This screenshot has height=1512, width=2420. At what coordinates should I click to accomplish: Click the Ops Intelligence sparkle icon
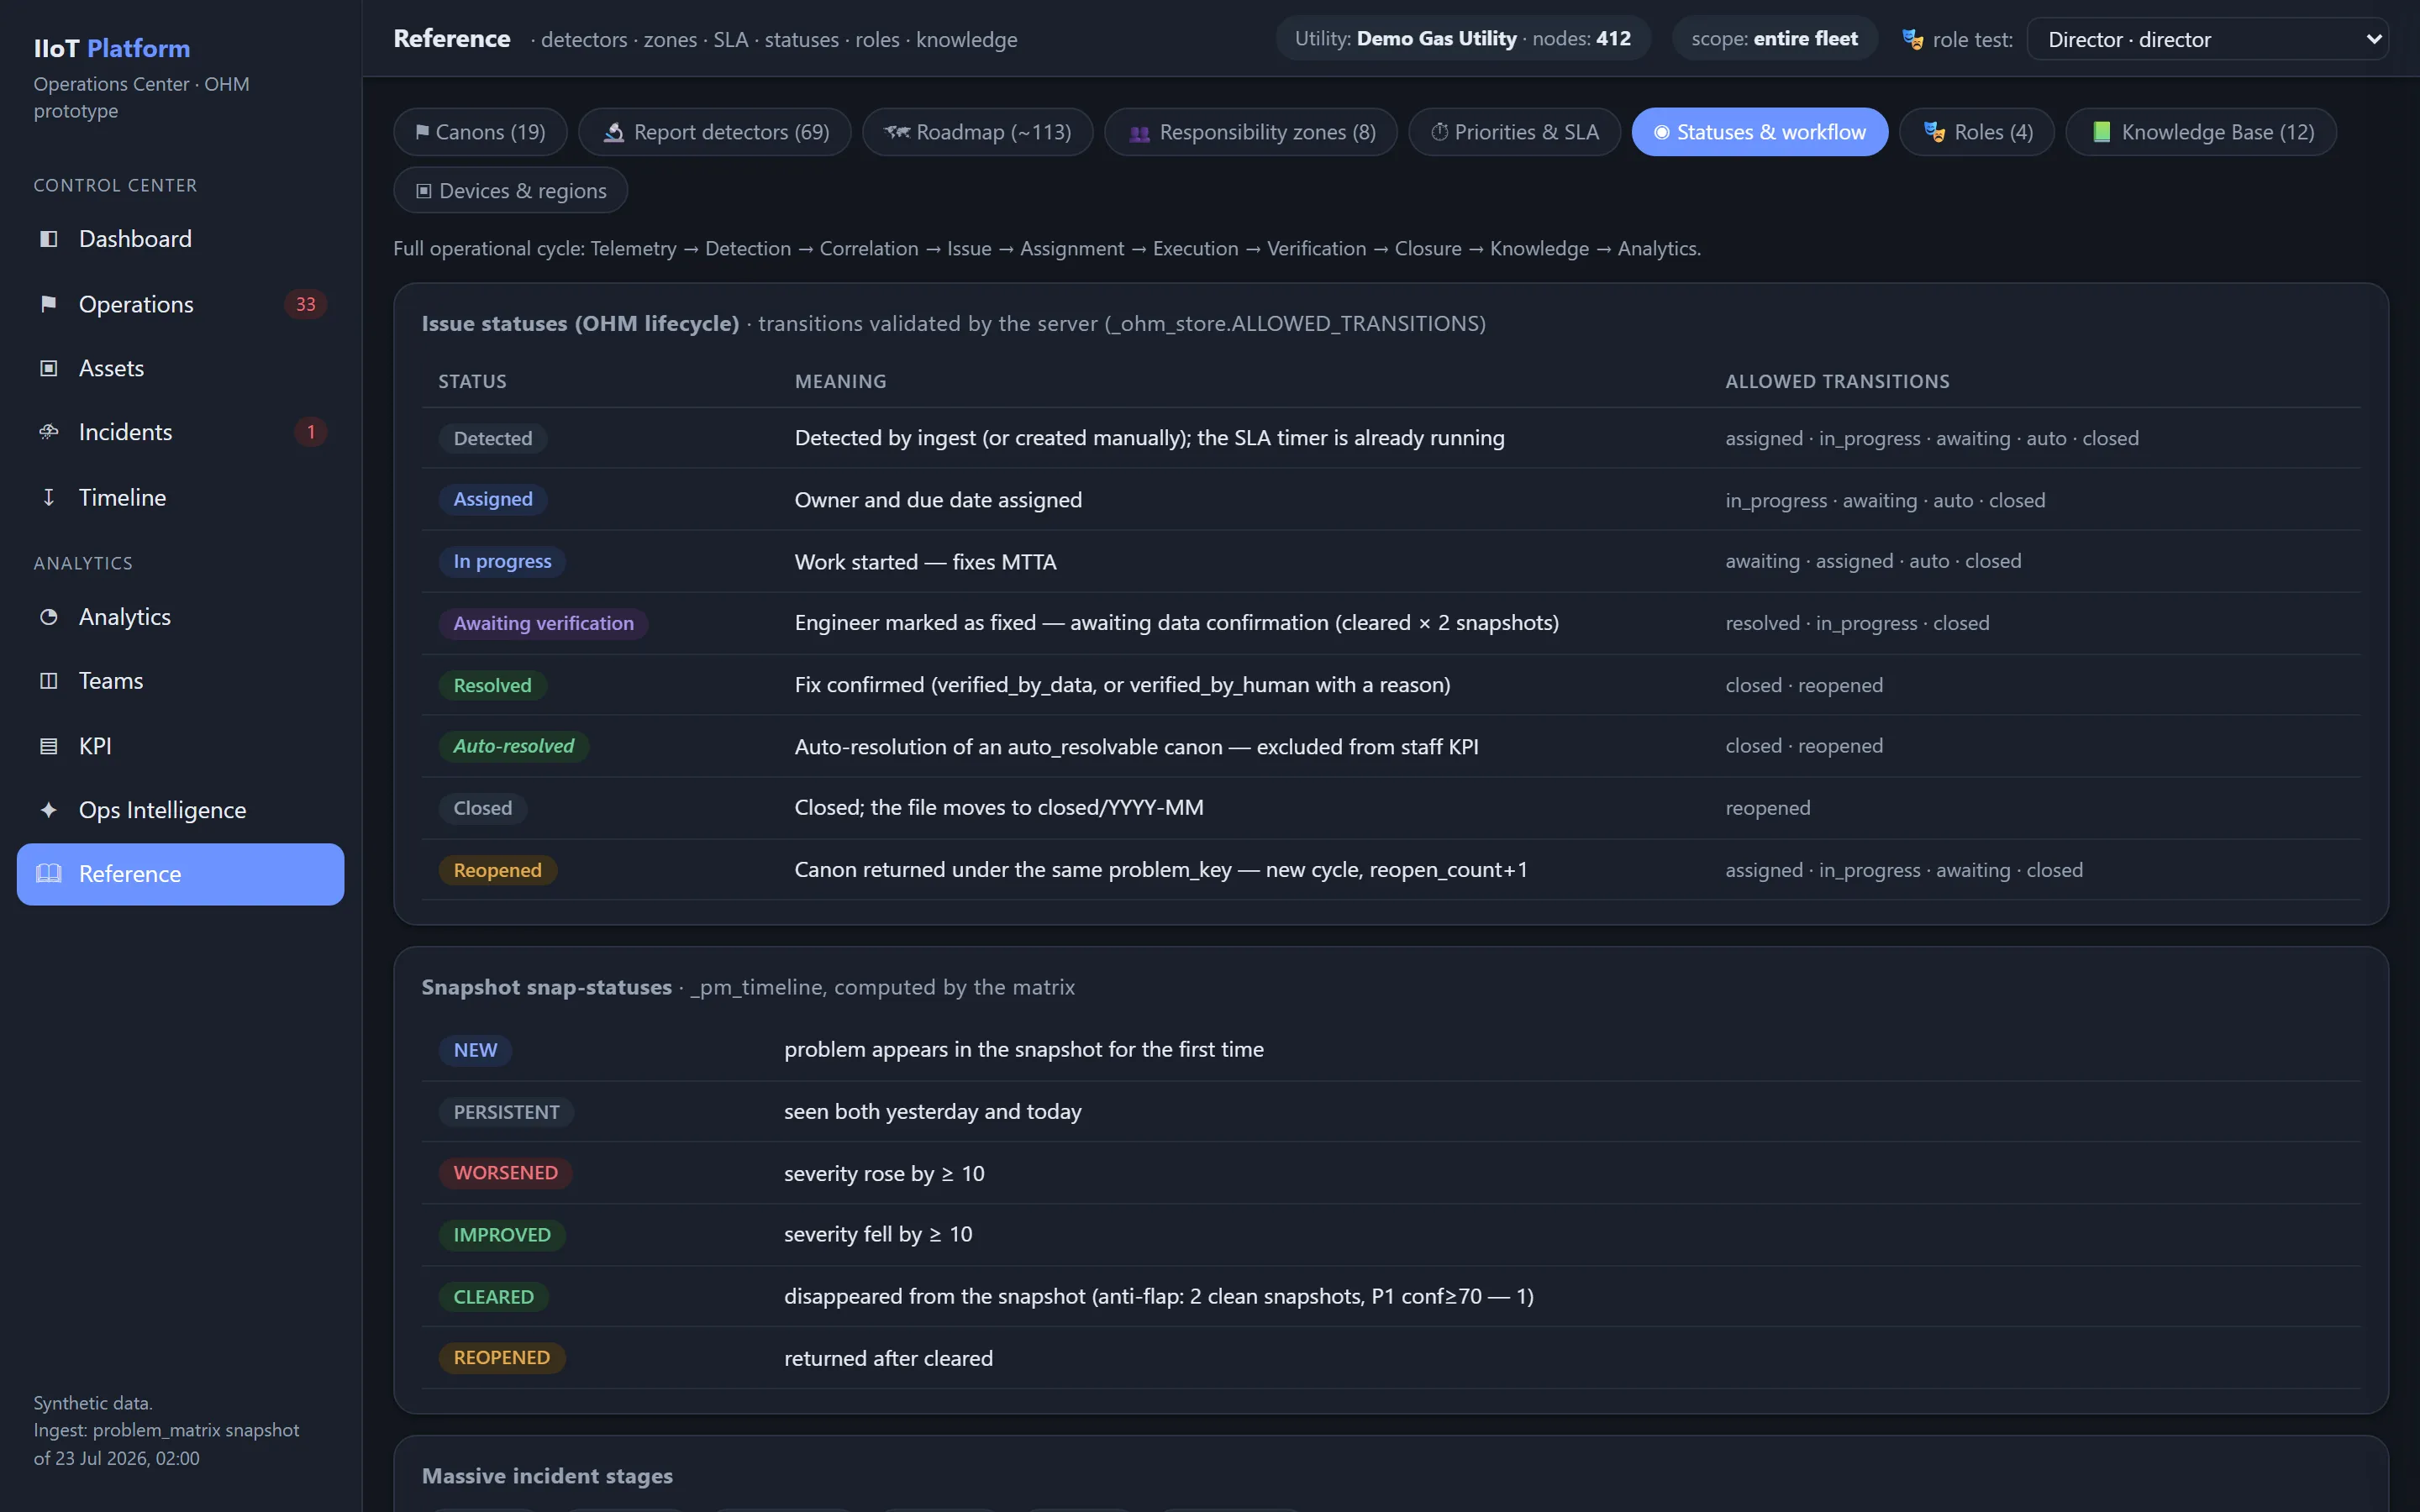click(x=48, y=810)
